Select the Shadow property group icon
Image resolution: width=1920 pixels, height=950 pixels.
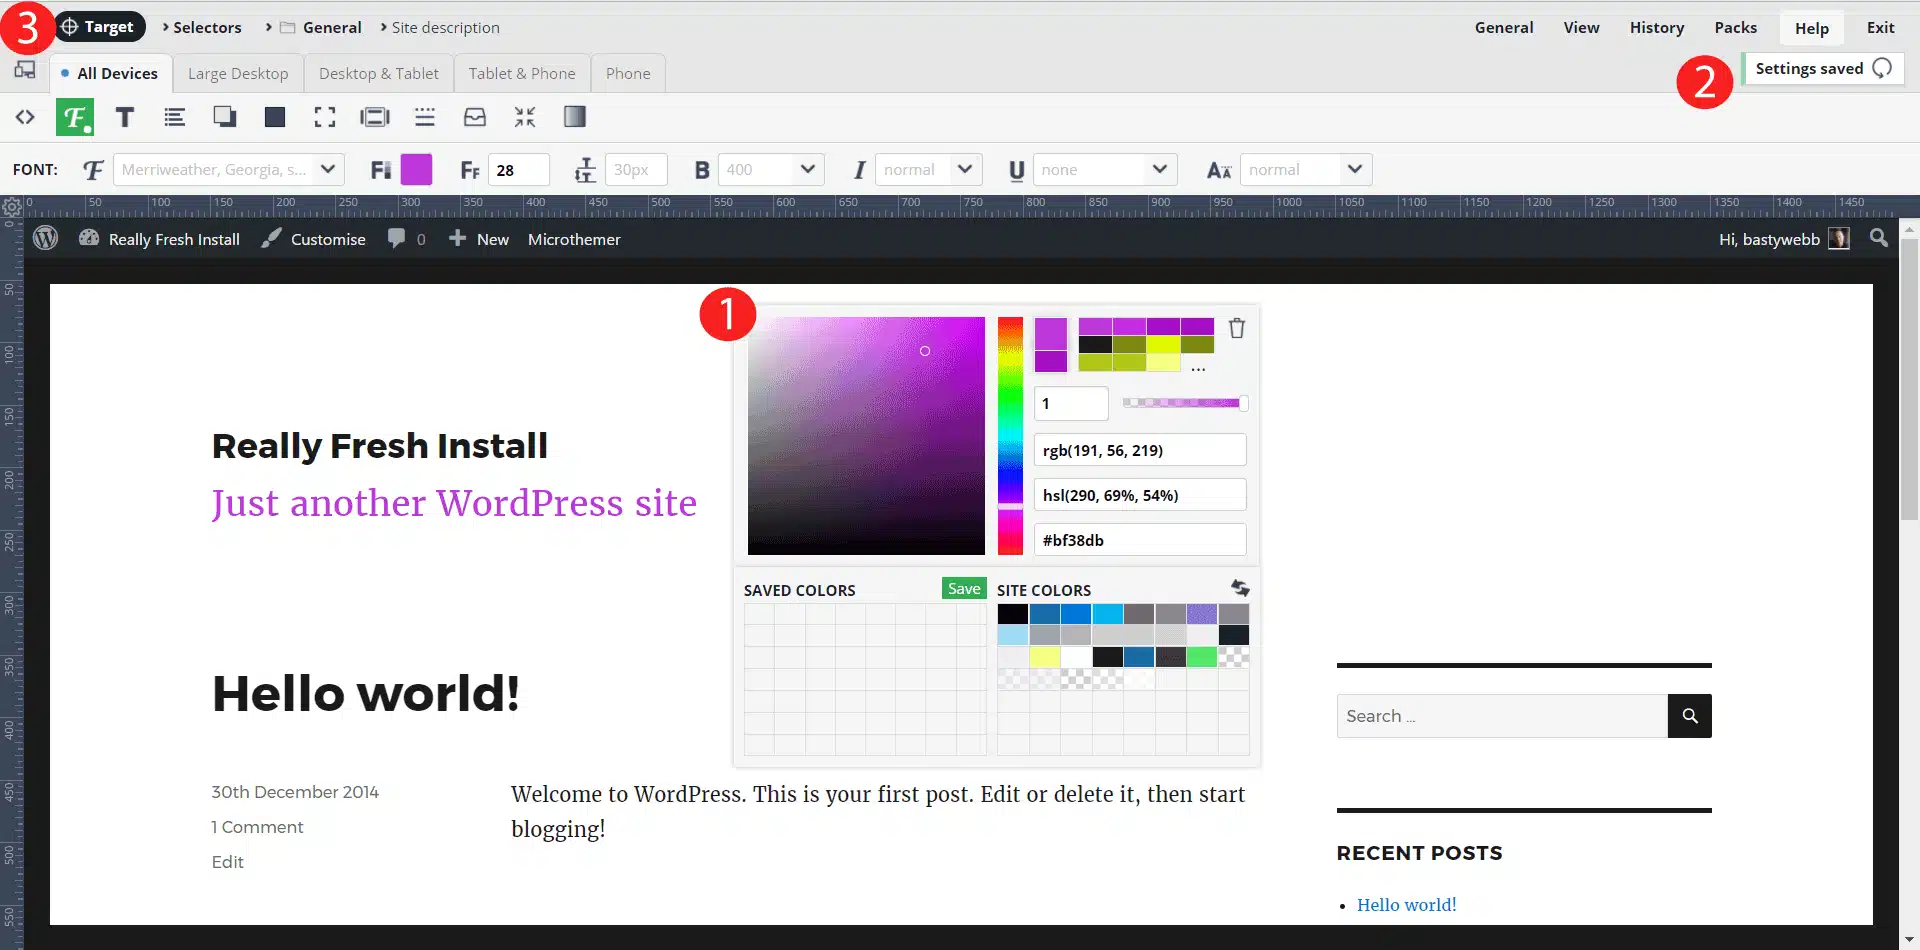pyautogui.click(x=225, y=117)
